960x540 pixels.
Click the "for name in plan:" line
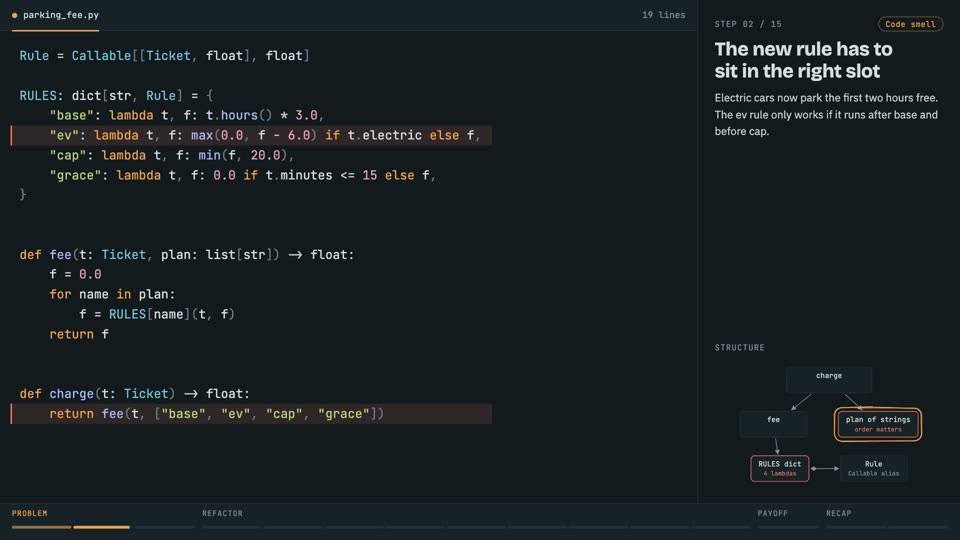tap(112, 294)
